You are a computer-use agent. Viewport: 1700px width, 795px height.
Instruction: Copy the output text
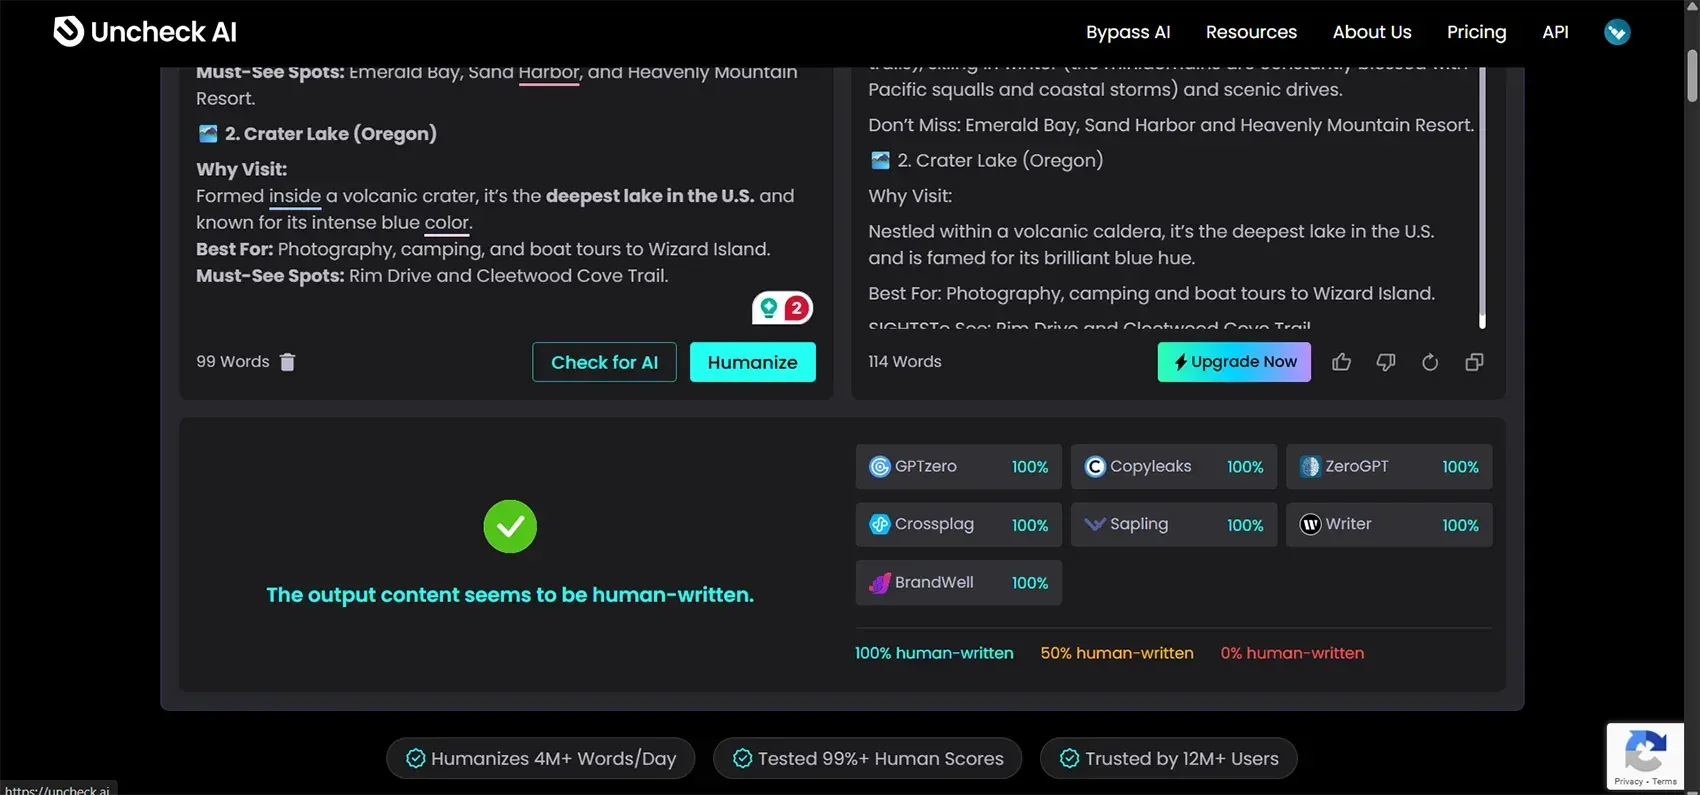click(1474, 362)
